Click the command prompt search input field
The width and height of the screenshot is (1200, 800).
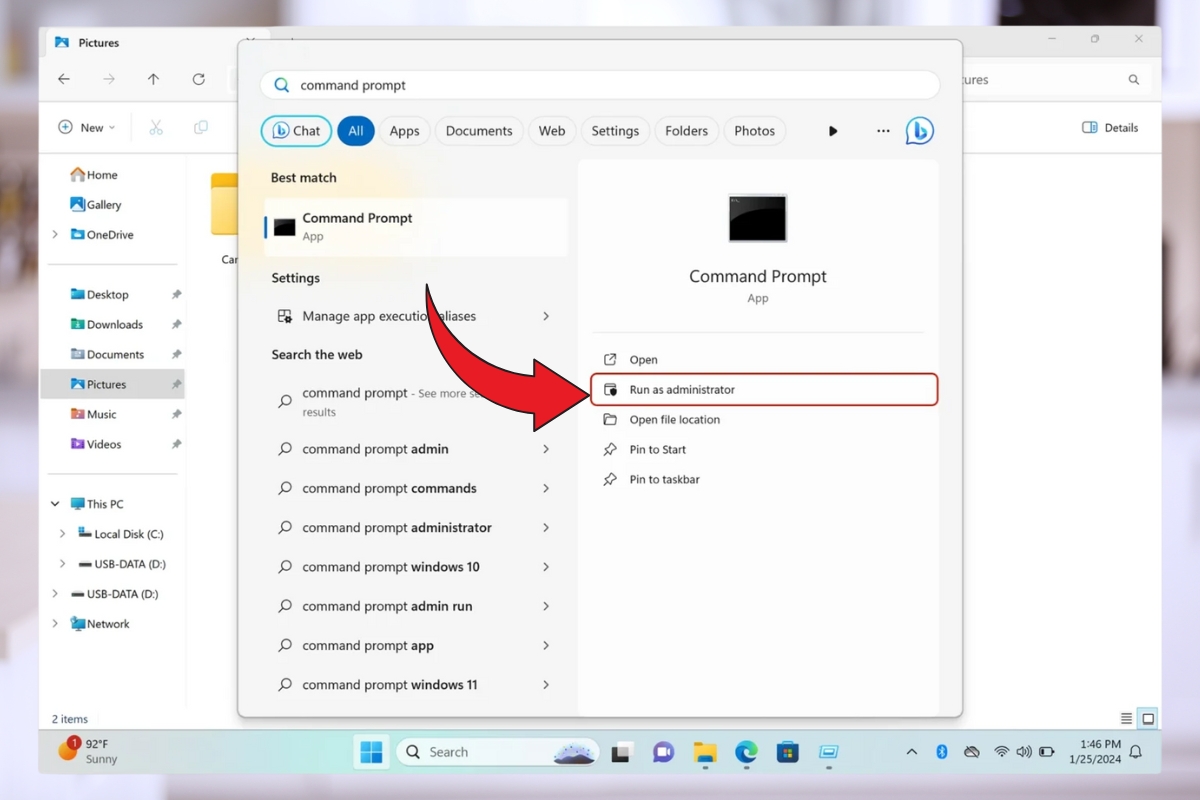tap(600, 85)
